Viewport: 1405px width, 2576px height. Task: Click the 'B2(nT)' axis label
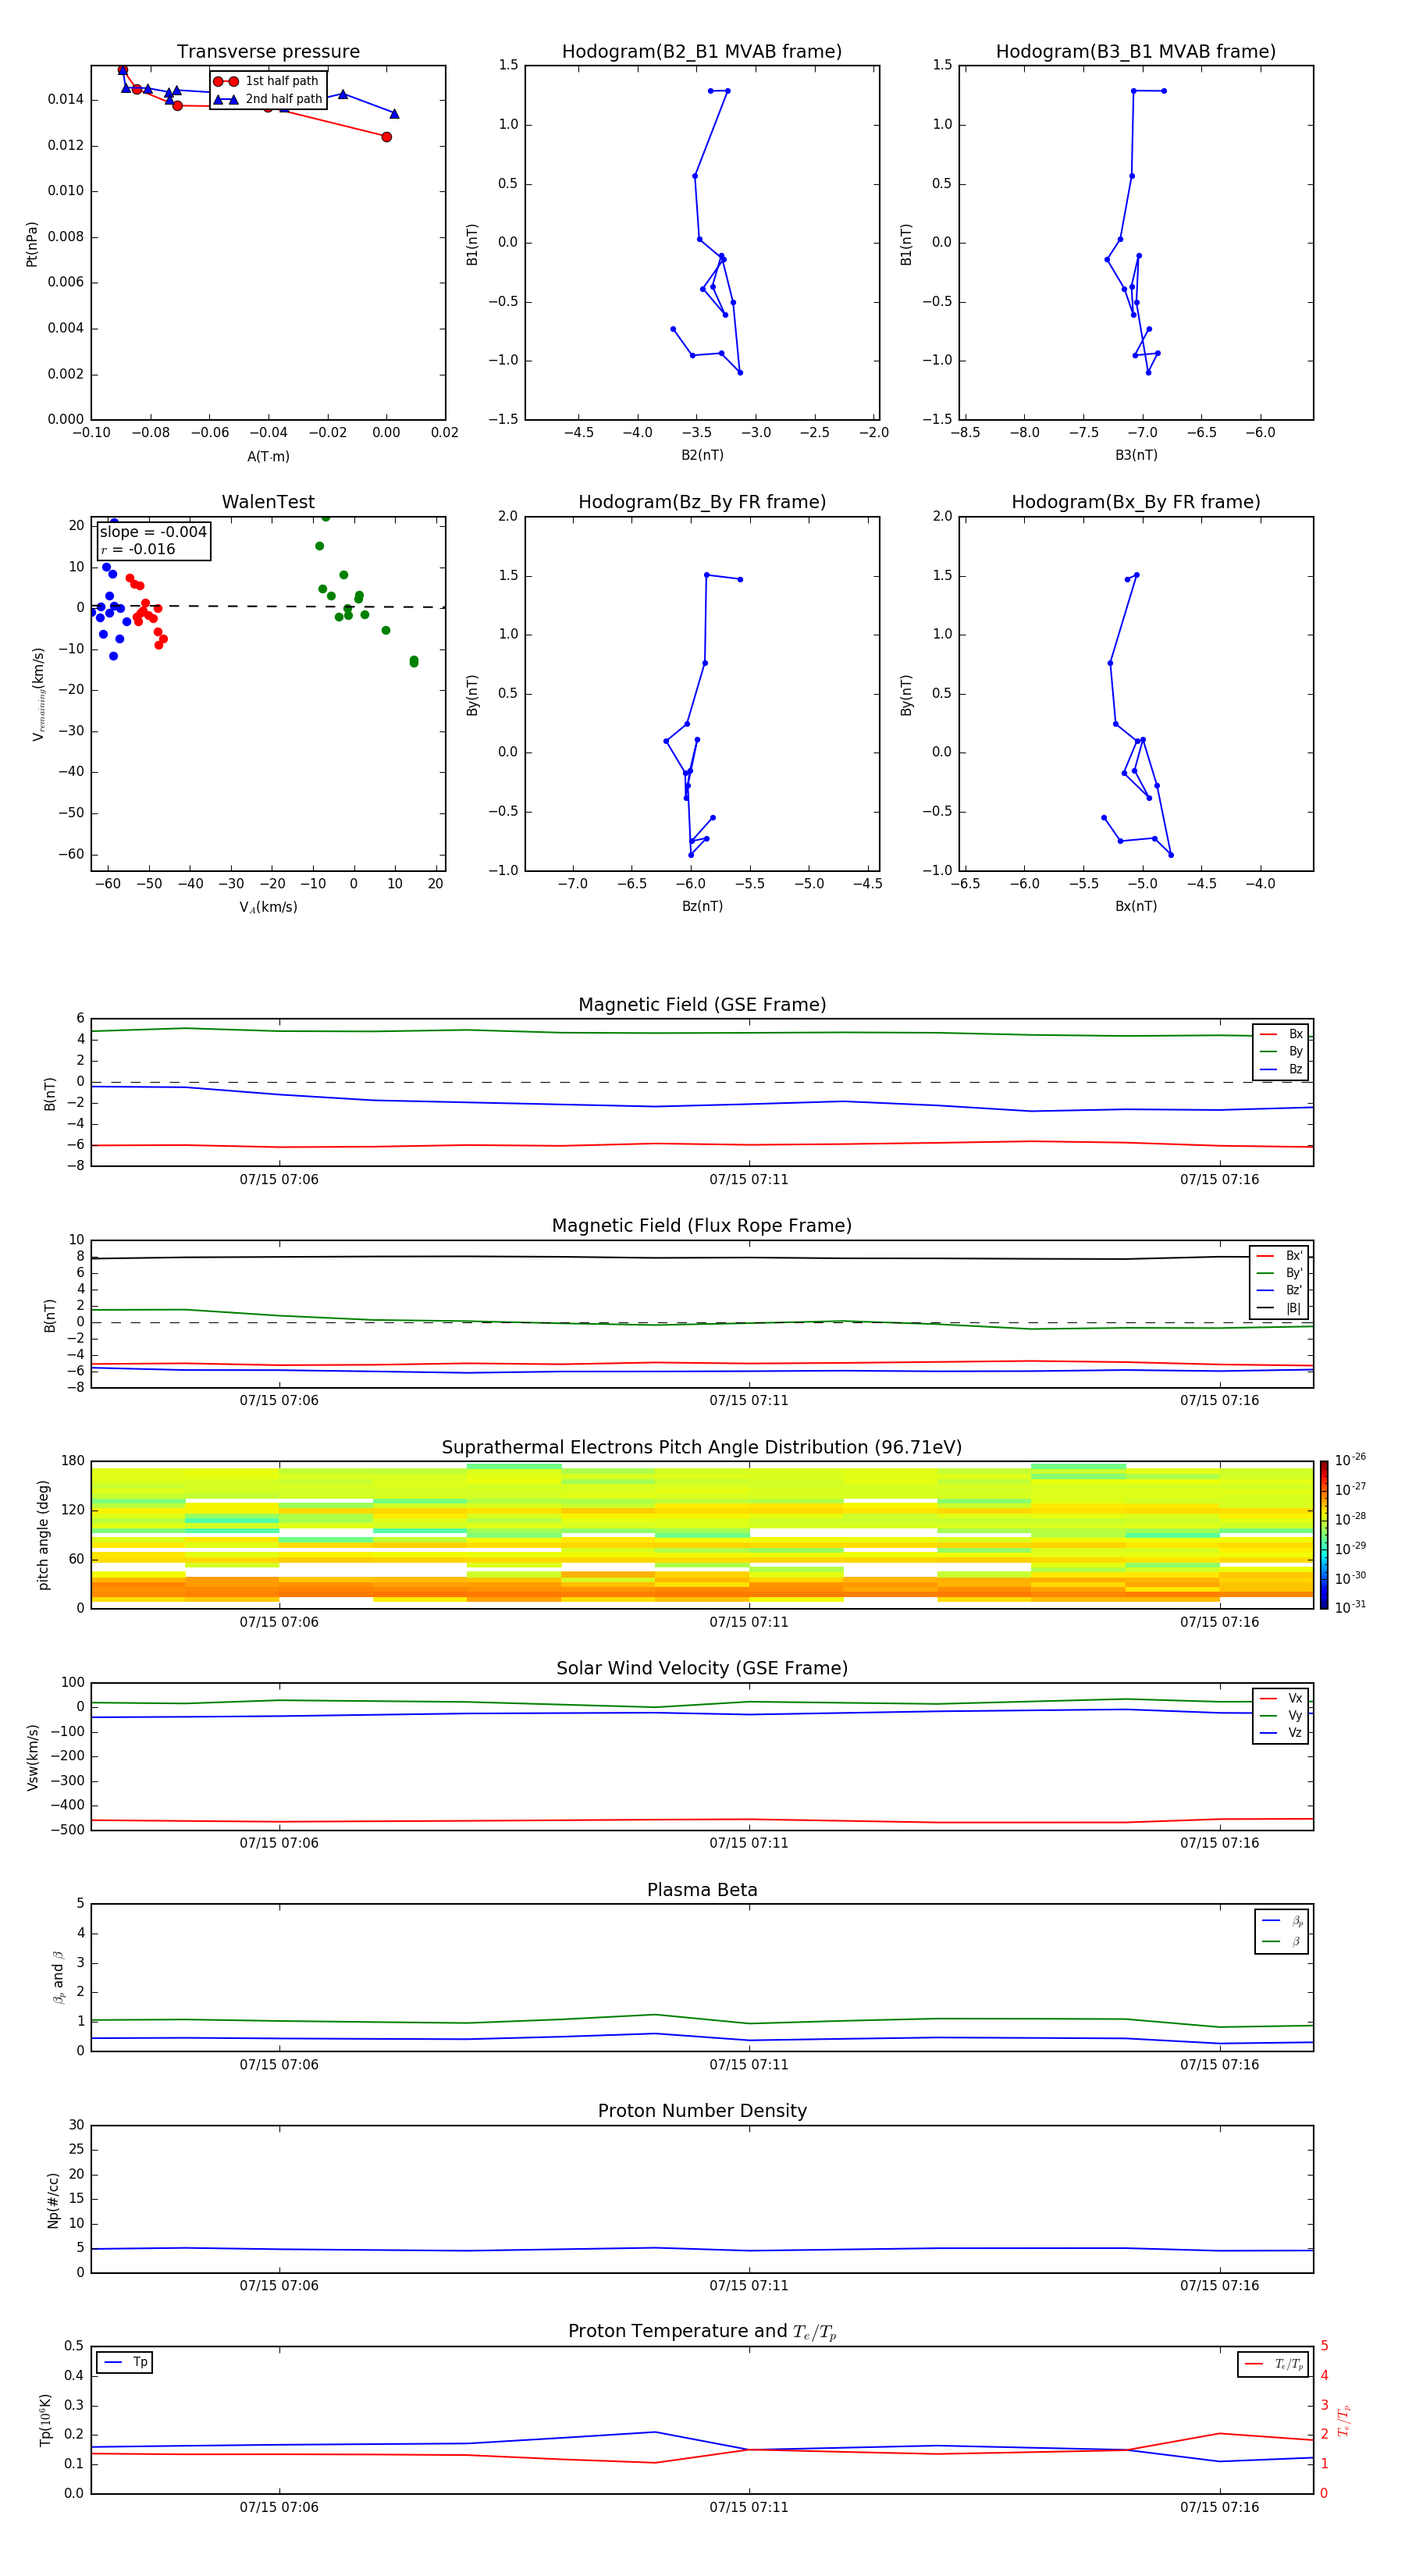(x=702, y=455)
